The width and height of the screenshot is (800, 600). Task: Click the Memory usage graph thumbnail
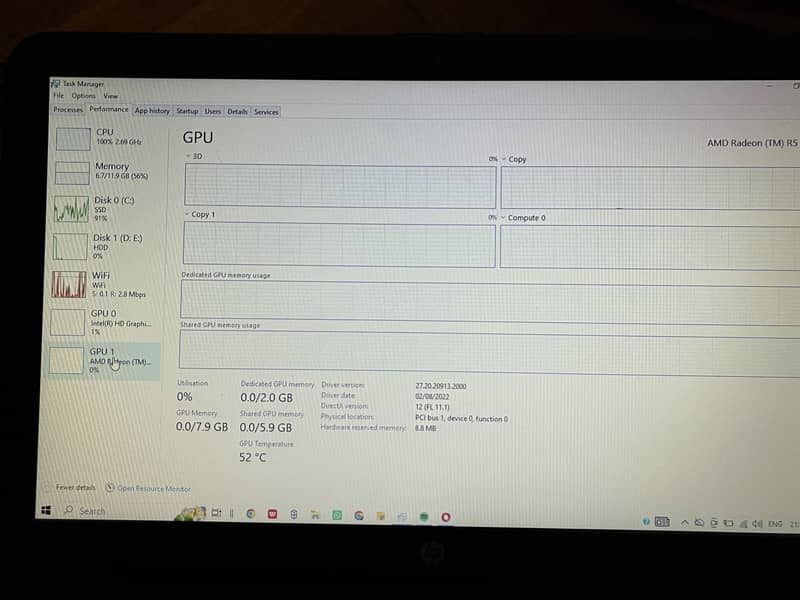click(x=72, y=173)
